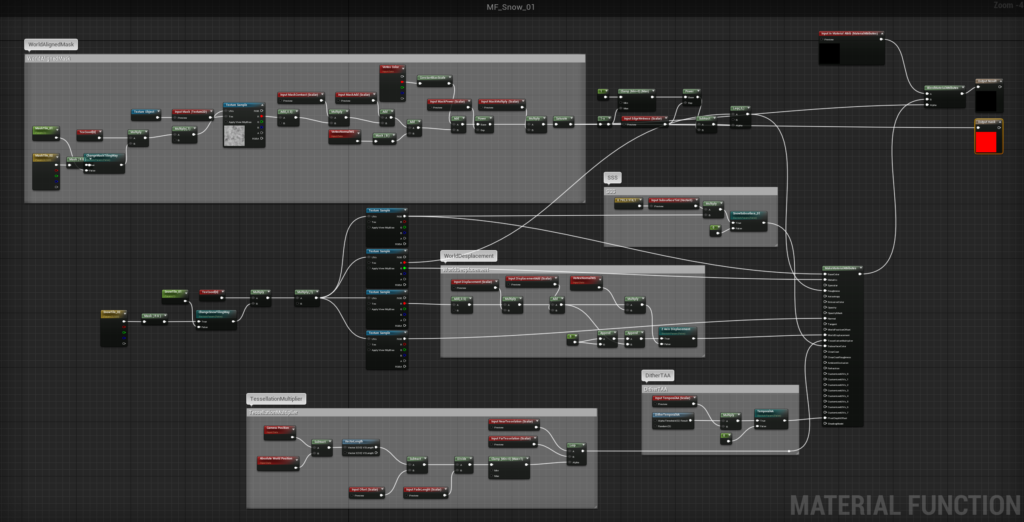Select the Absolute World Position node
The image size is (1024, 522).
coord(277,459)
